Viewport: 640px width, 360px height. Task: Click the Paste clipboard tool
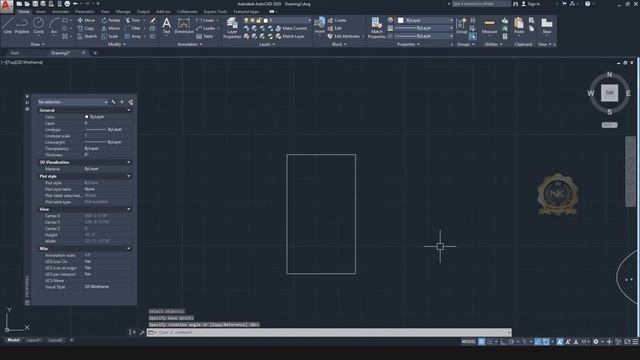[x=519, y=26]
